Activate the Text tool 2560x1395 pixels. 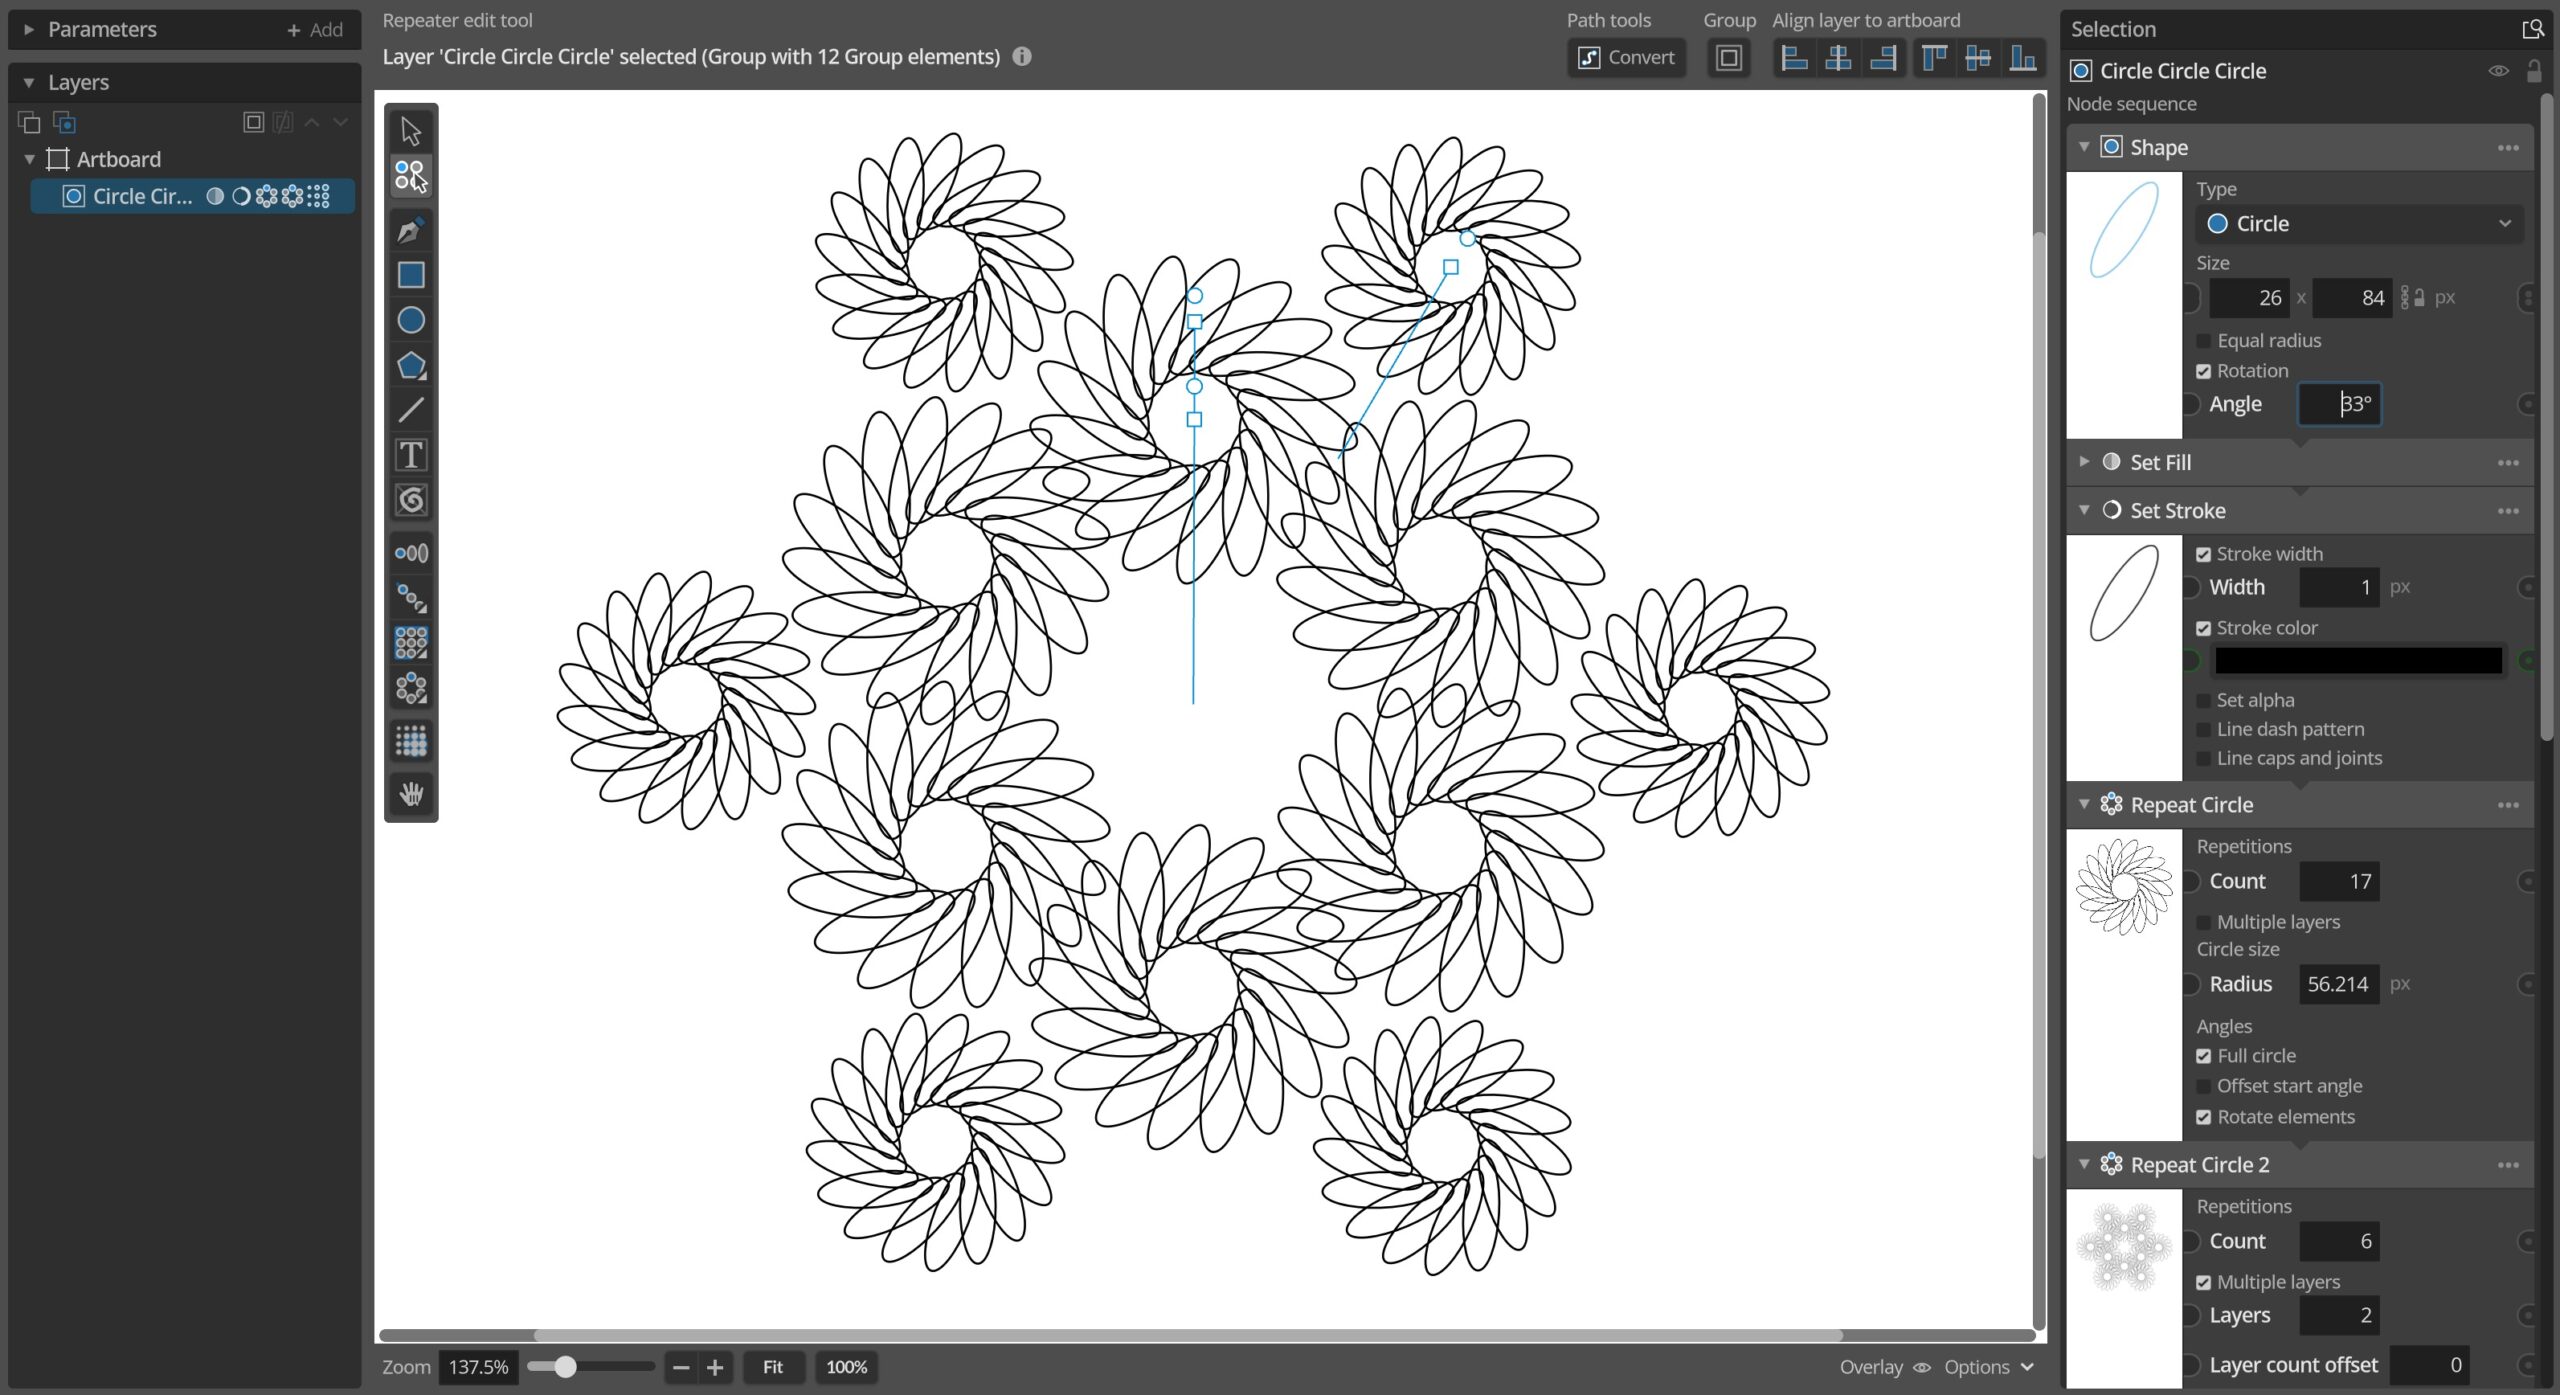pyautogui.click(x=410, y=455)
